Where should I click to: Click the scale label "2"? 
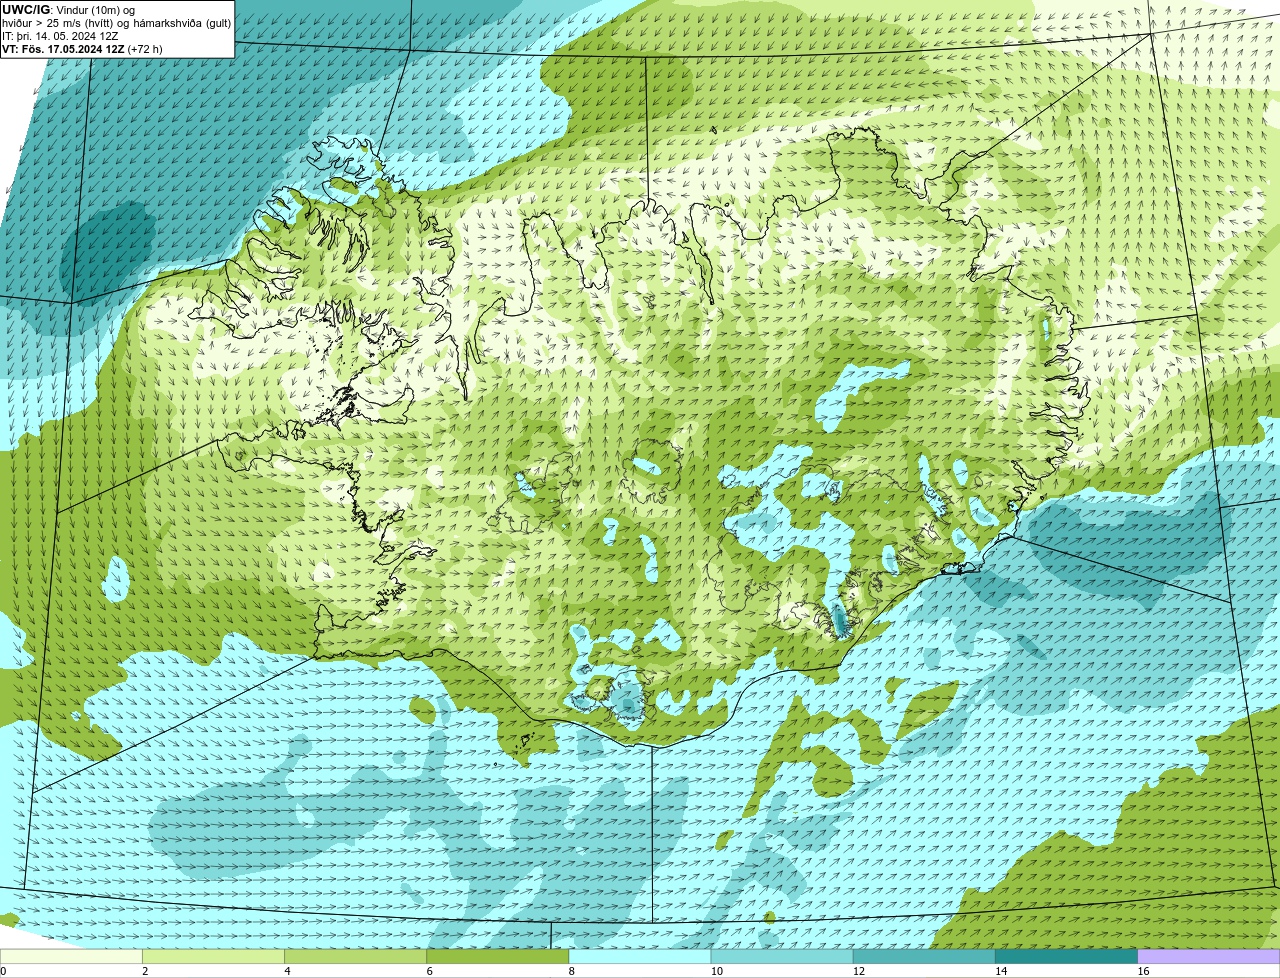point(145,971)
